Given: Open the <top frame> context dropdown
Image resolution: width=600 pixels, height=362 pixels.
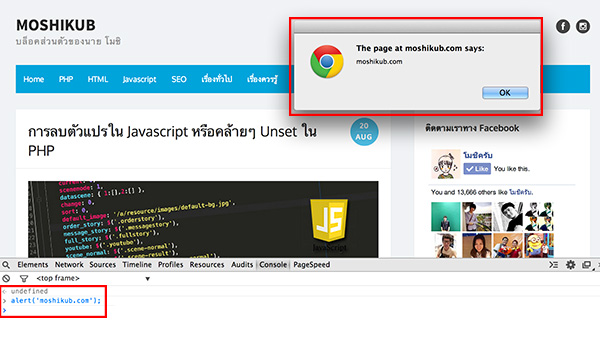Looking at the screenshot, I should (x=93, y=279).
